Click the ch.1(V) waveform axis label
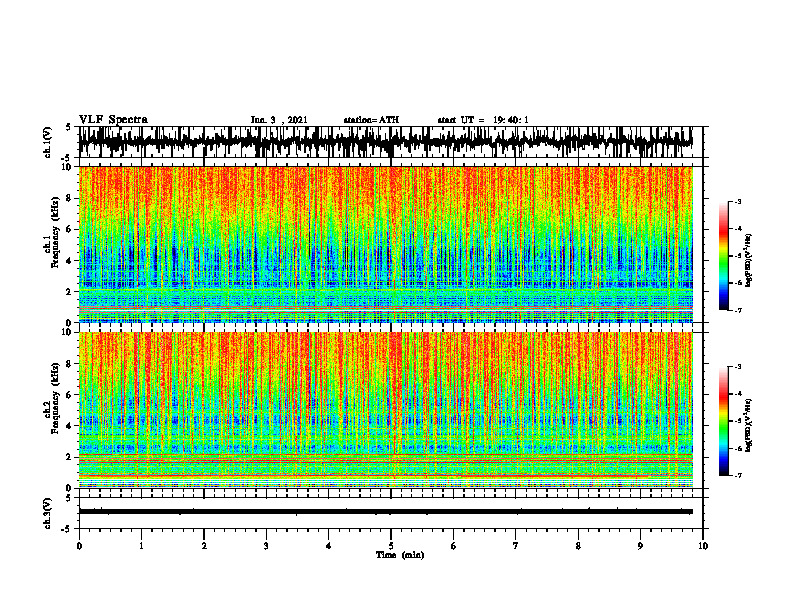 pyautogui.click(x=48, y=142)
